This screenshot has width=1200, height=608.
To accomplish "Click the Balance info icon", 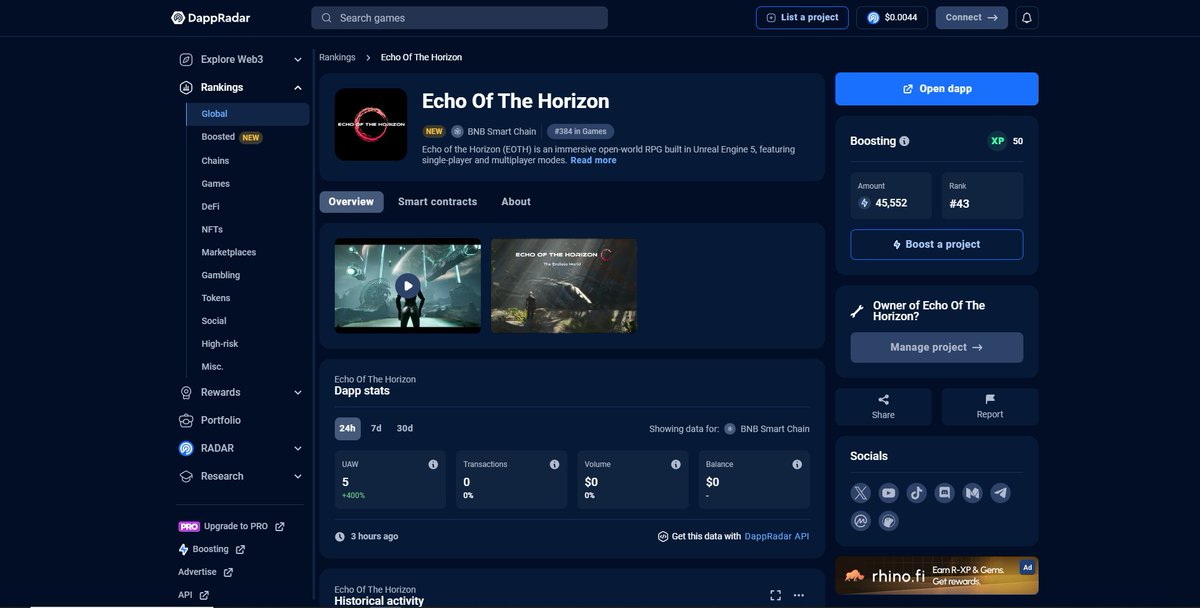I will (797, 464).
